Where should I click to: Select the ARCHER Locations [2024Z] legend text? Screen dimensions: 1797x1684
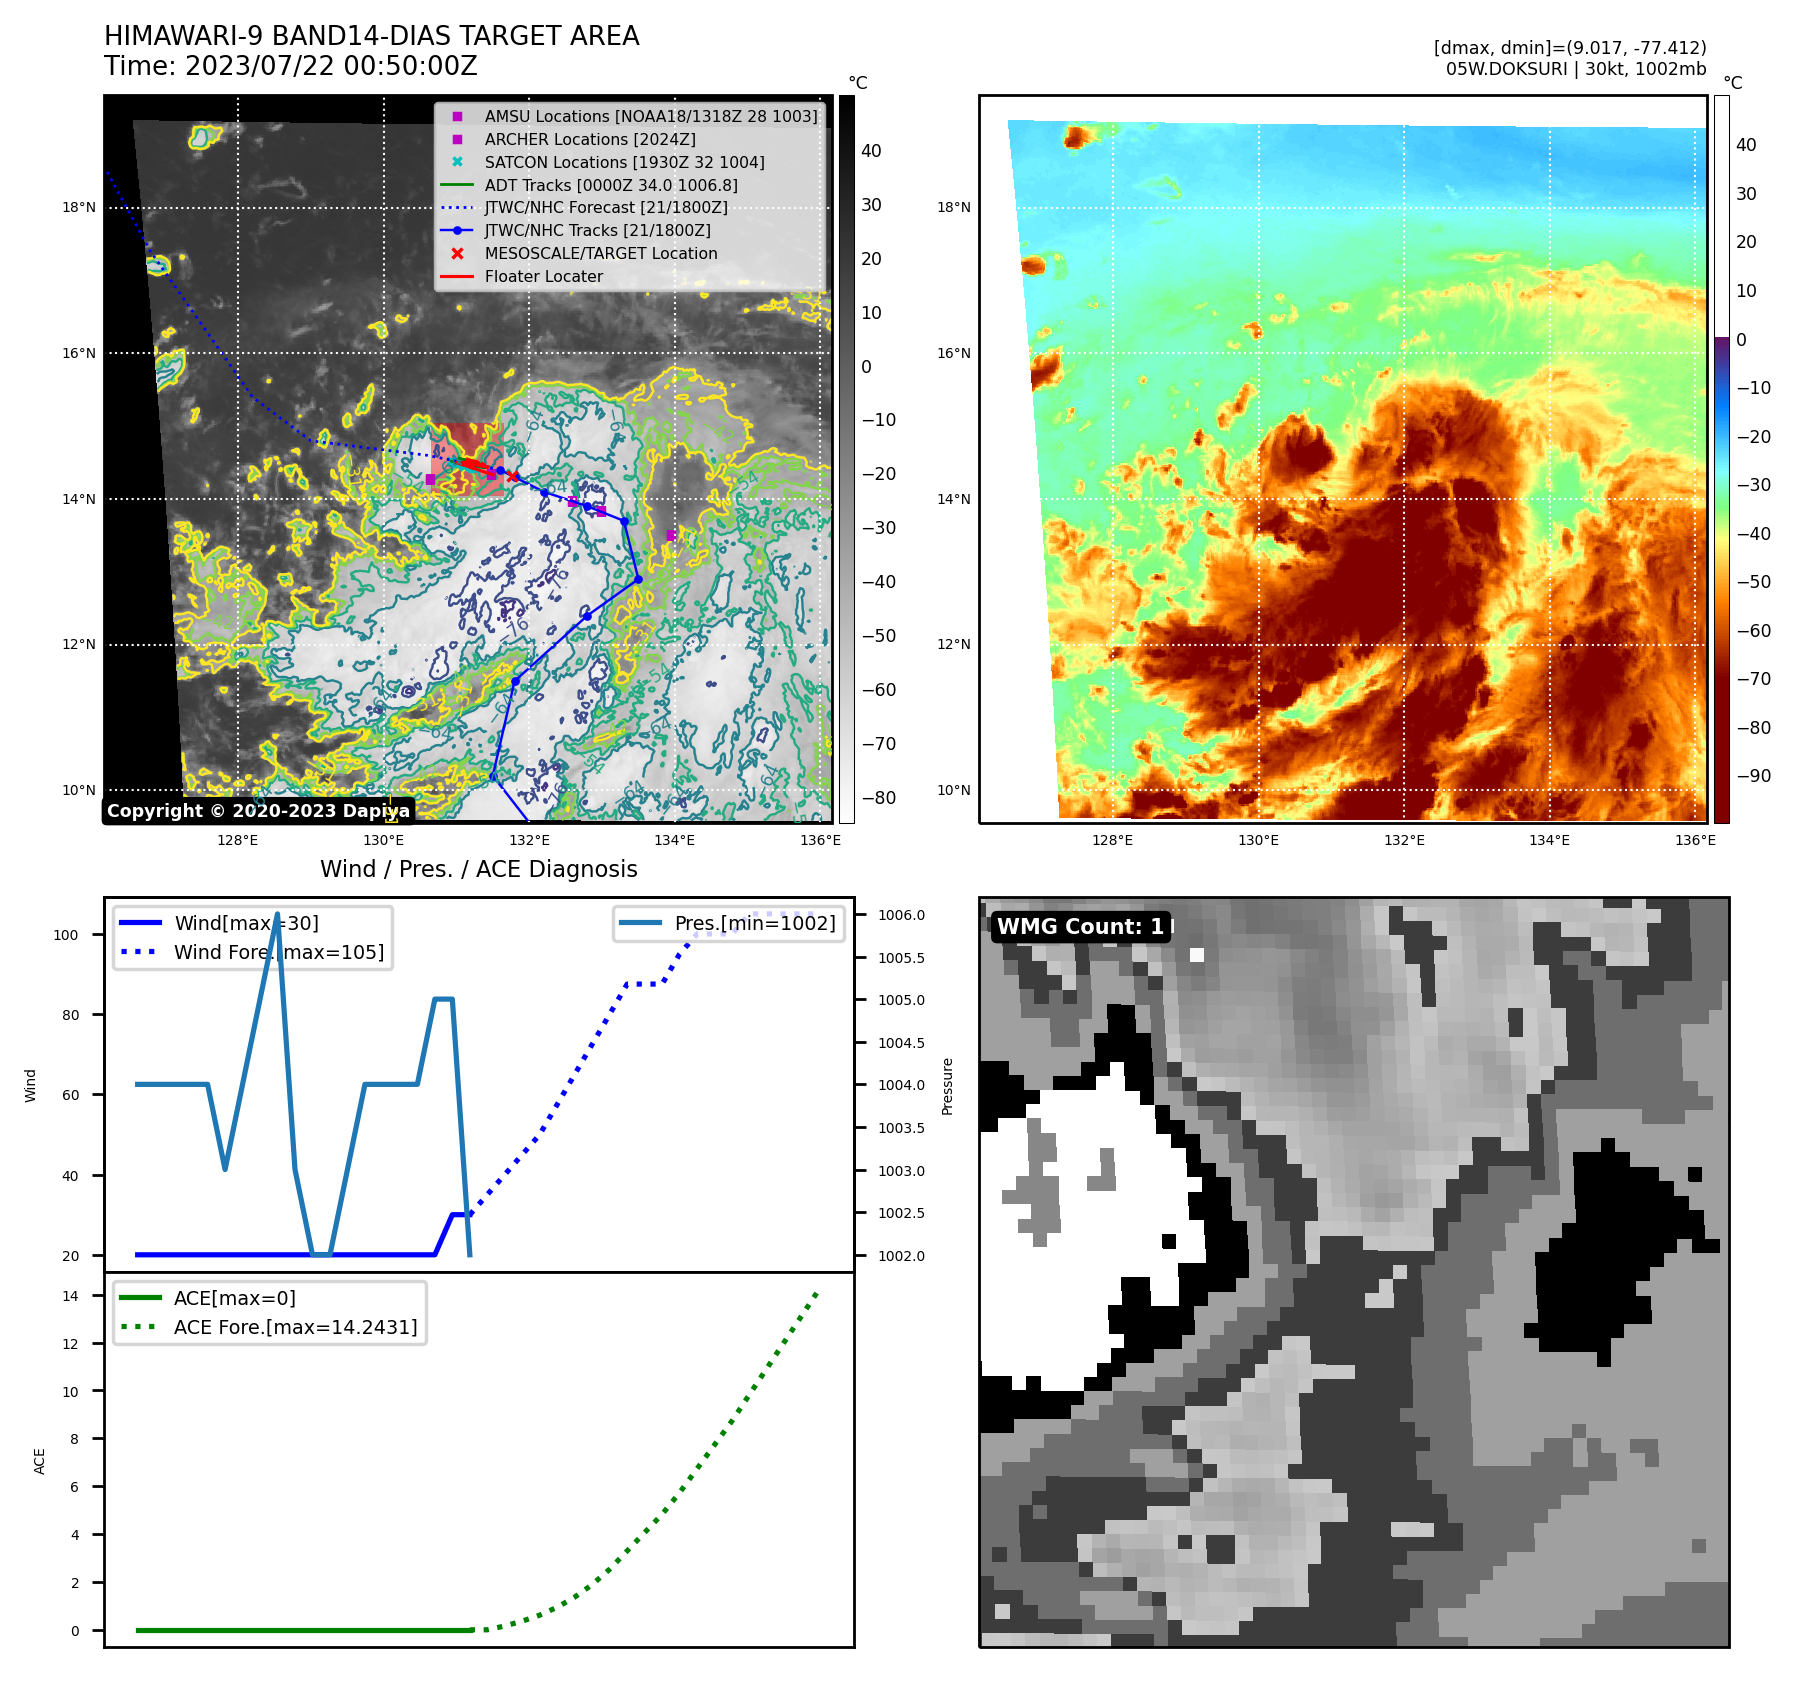point(590,140)
